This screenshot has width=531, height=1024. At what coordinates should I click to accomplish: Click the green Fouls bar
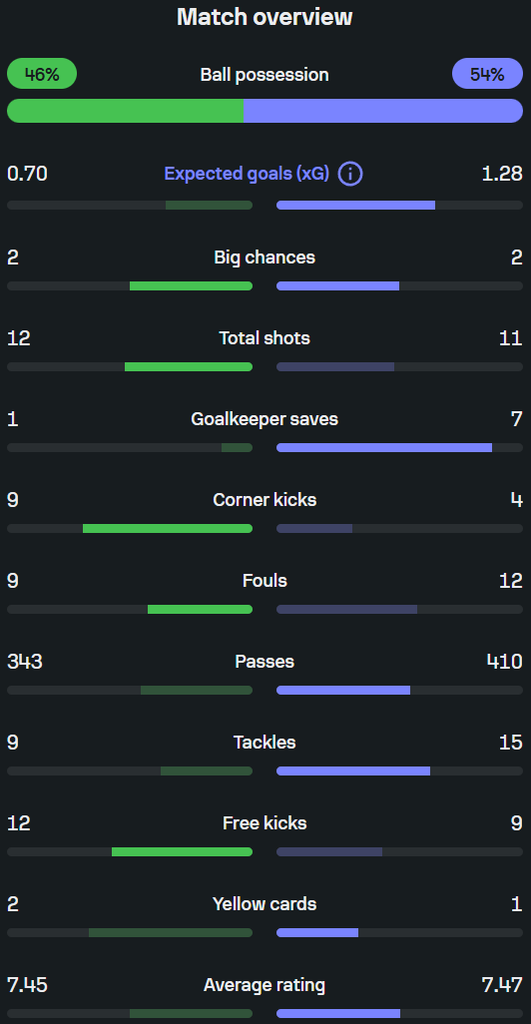(200, 609)
